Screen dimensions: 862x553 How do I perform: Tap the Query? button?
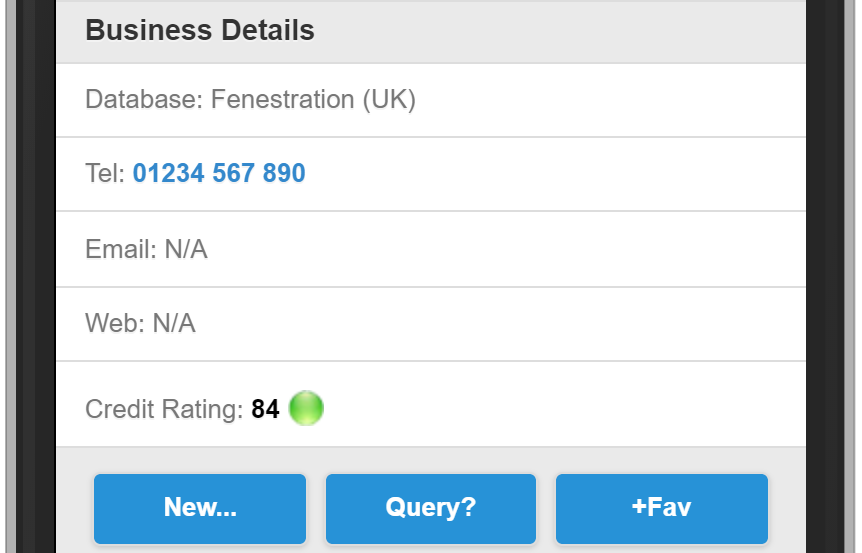click(431, 507)
